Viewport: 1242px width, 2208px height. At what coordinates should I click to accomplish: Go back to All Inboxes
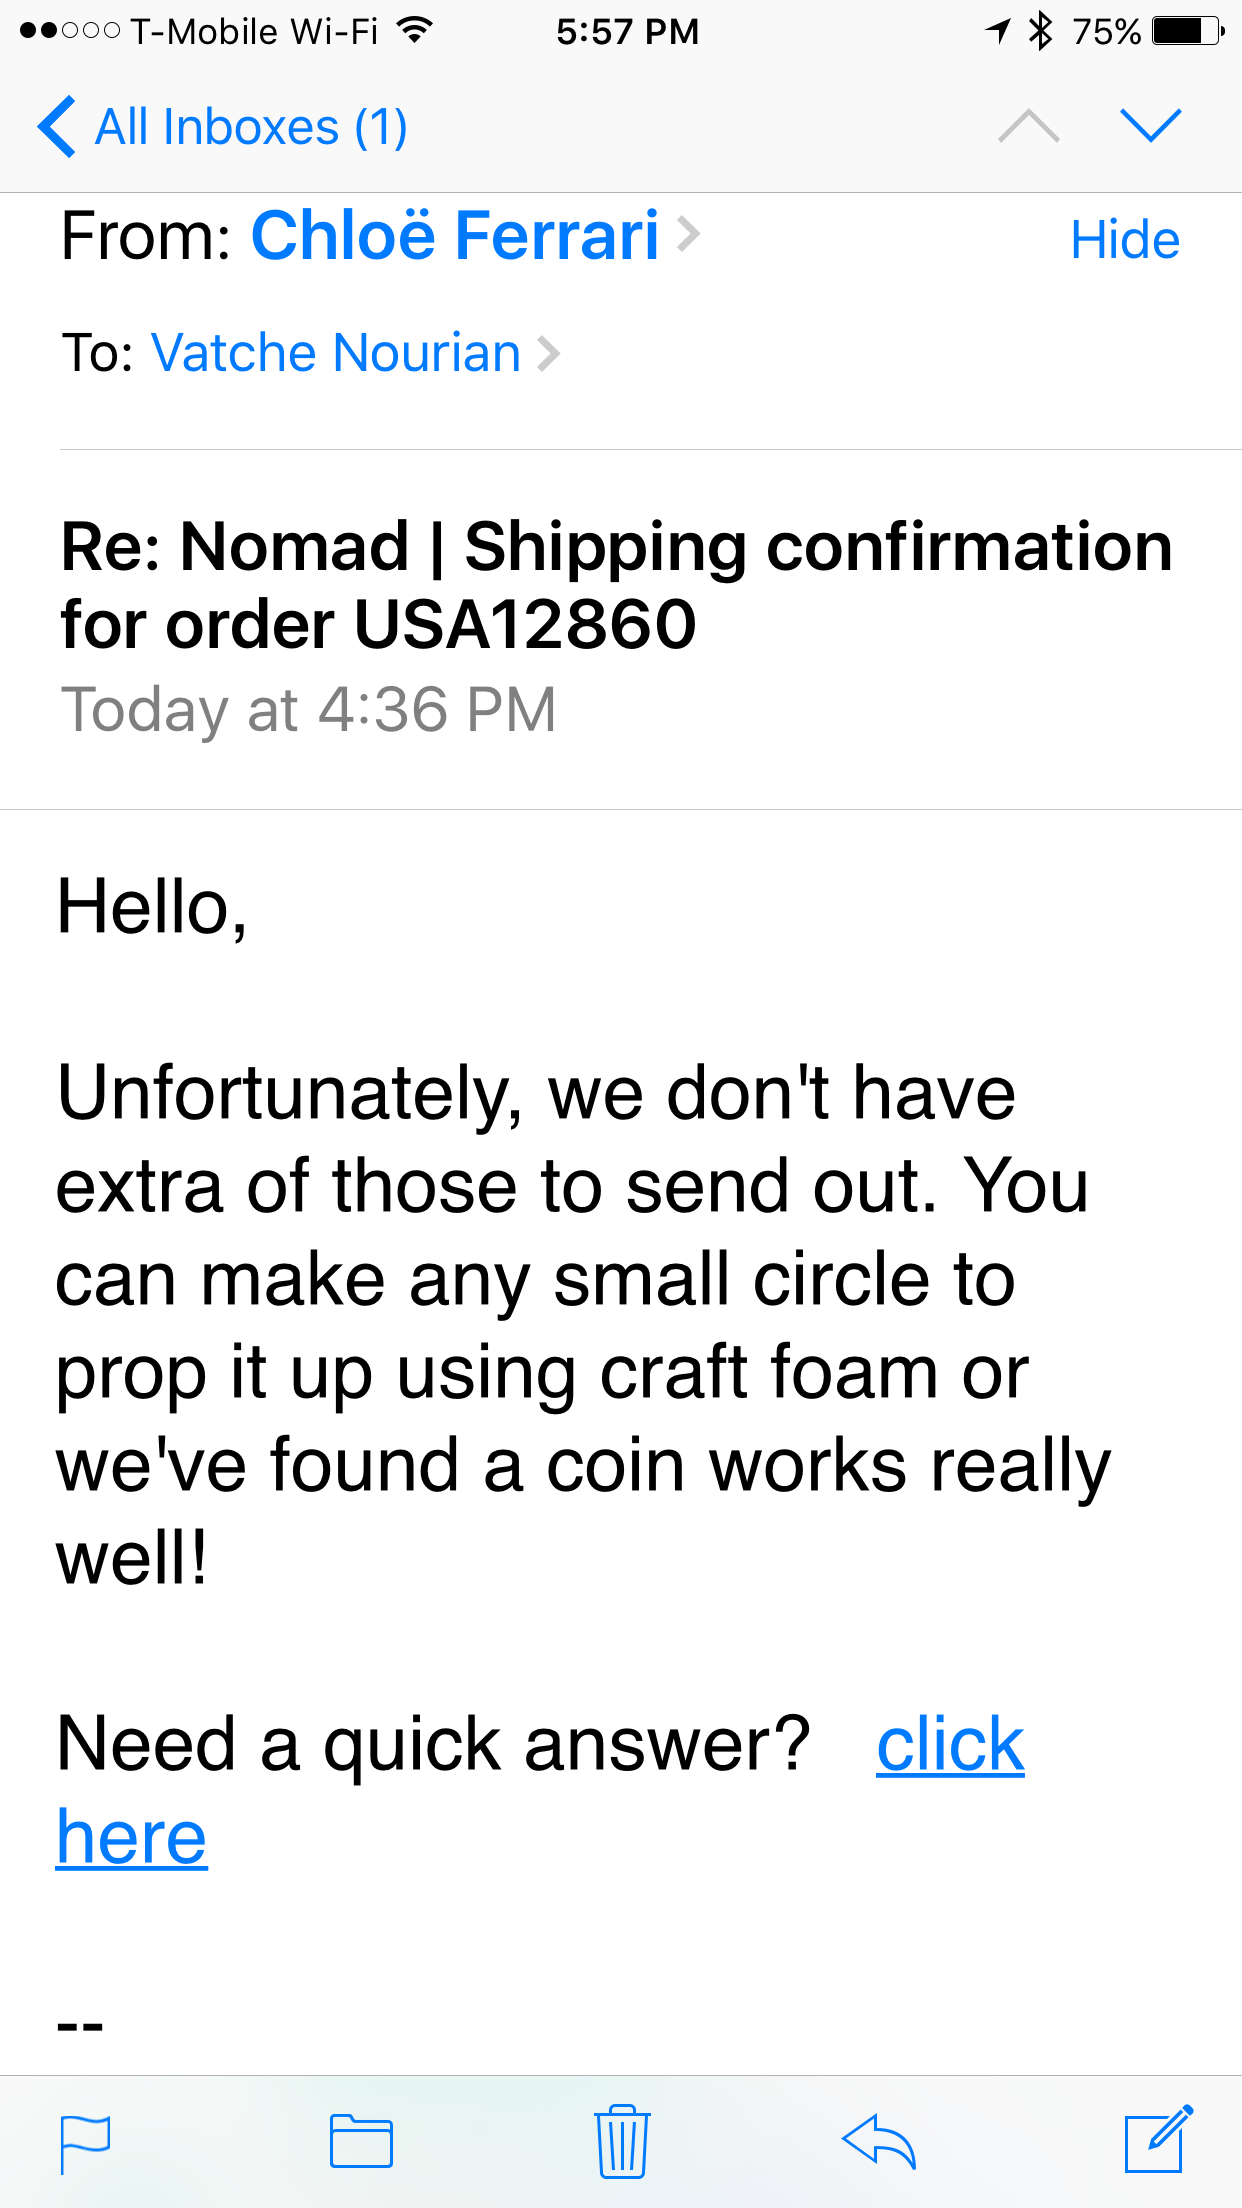pos(222,127)
